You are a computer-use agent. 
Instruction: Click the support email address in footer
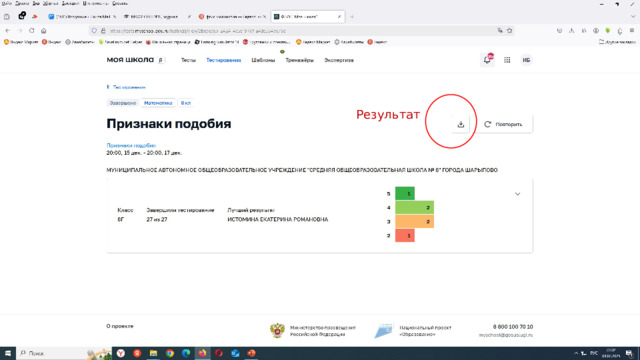[x=506, y=335]
